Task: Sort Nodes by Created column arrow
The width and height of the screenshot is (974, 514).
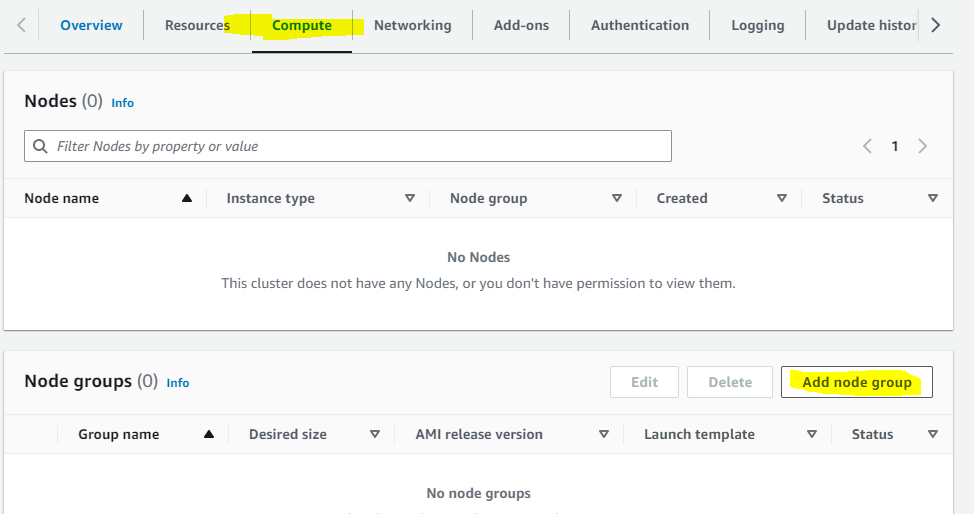Action: click(x=782, y=198)
